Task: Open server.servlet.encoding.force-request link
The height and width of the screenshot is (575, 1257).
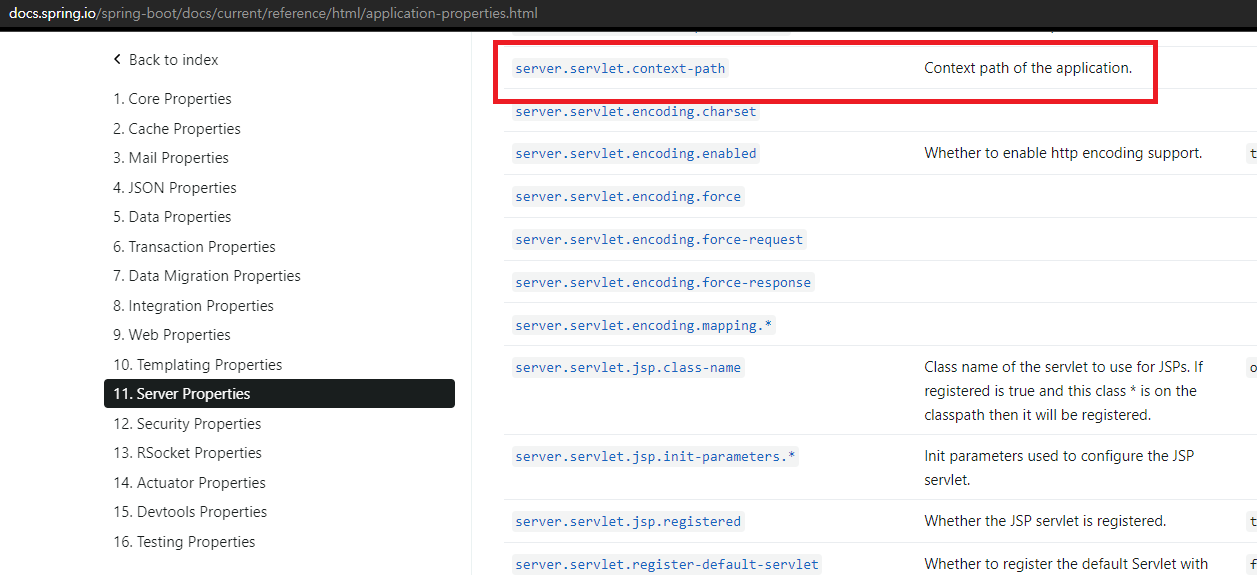Action: click(659, 240)
